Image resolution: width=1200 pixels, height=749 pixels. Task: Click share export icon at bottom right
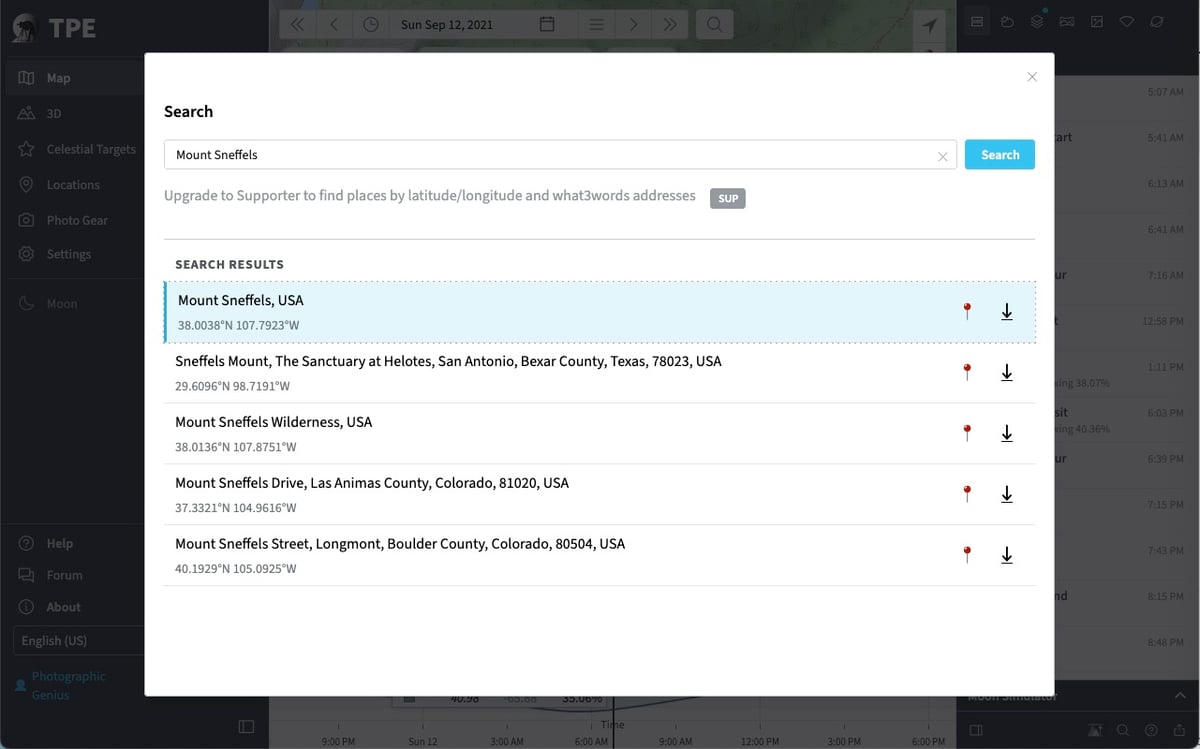1180,730
